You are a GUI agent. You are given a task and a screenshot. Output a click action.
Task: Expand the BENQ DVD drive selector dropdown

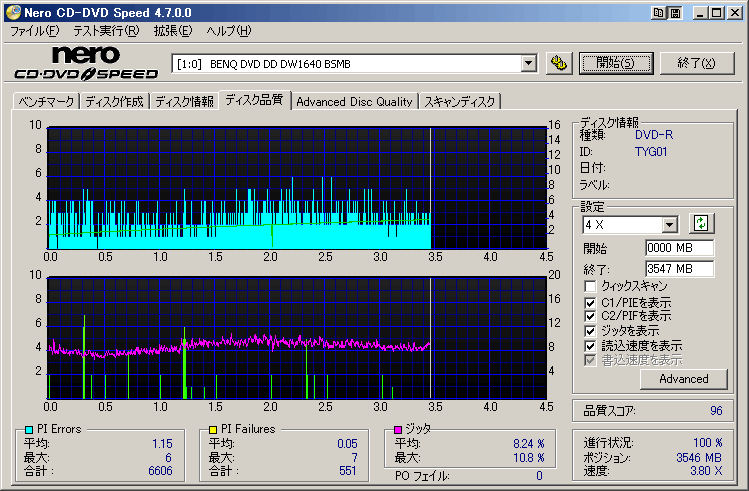(528, 64)
